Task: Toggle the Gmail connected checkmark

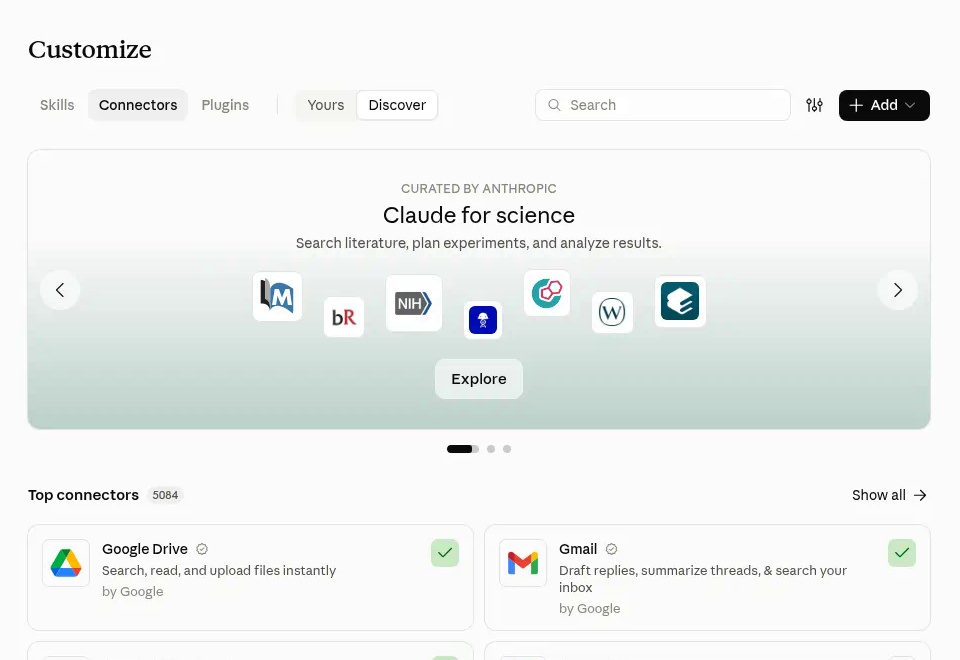Action: pyautogui.click(x=902, y=553)
